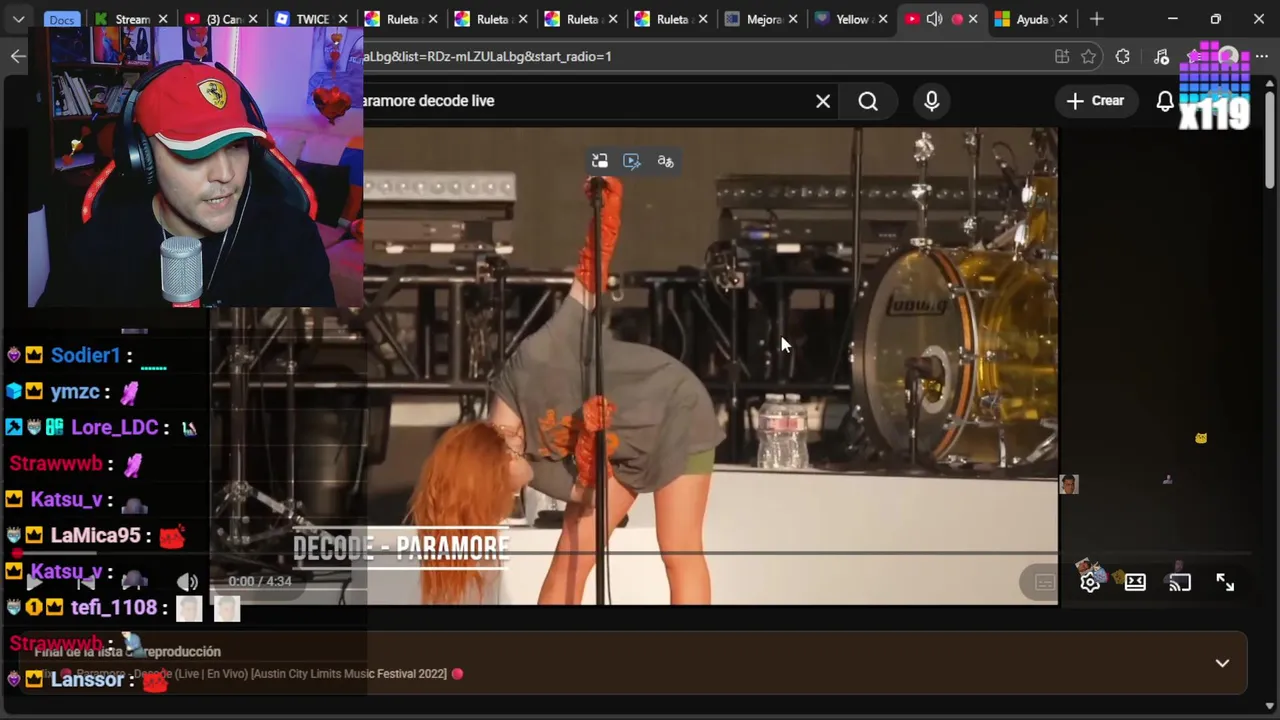Close the Ayuda tab
The width and height of the screenshot is (1280, 720).
click(1063, 19)
